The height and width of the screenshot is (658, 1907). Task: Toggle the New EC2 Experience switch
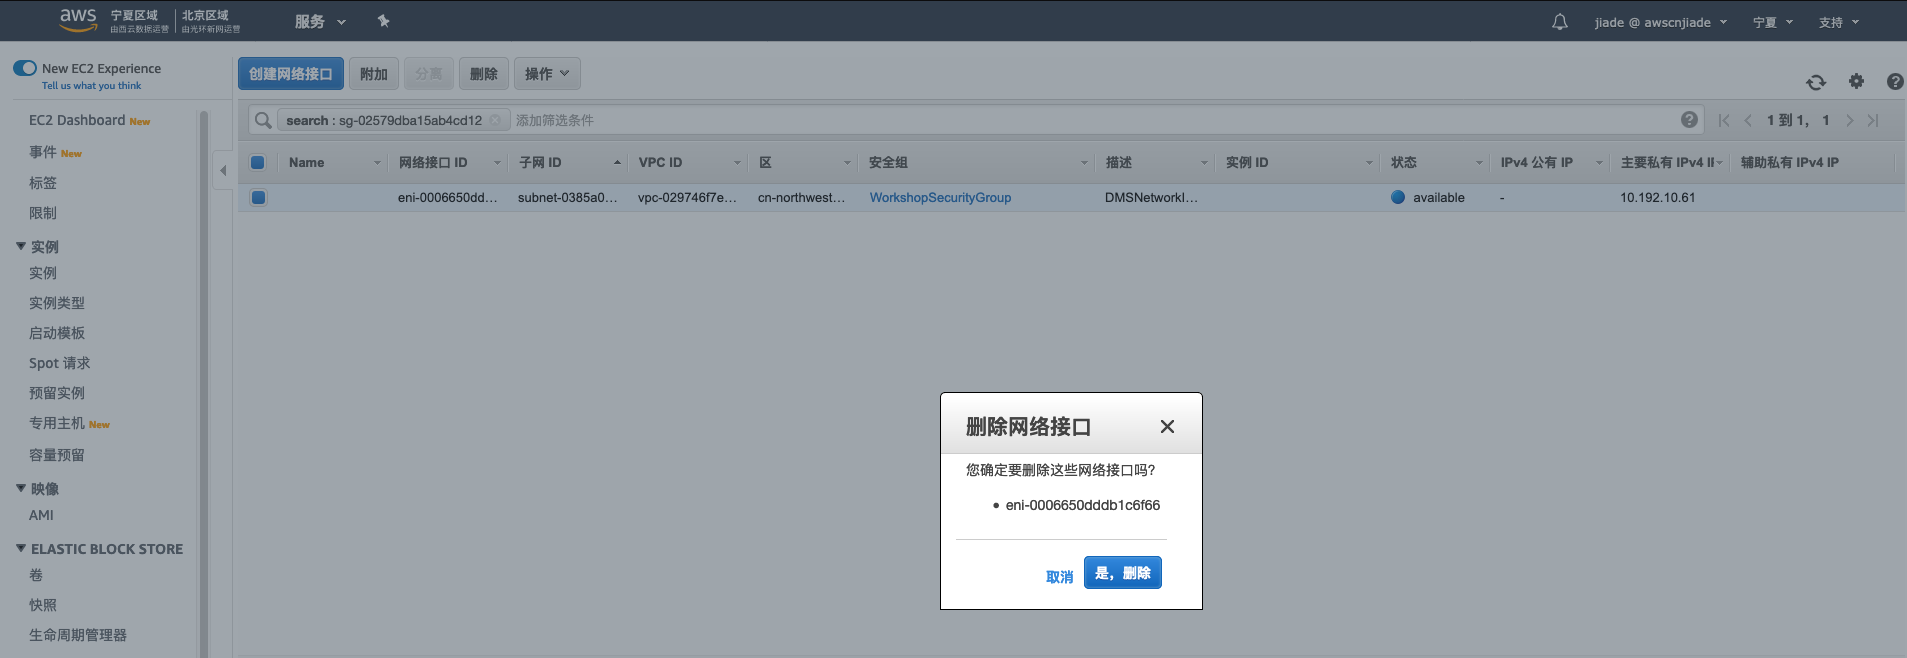pyautogui.click(x=25, y=68)
